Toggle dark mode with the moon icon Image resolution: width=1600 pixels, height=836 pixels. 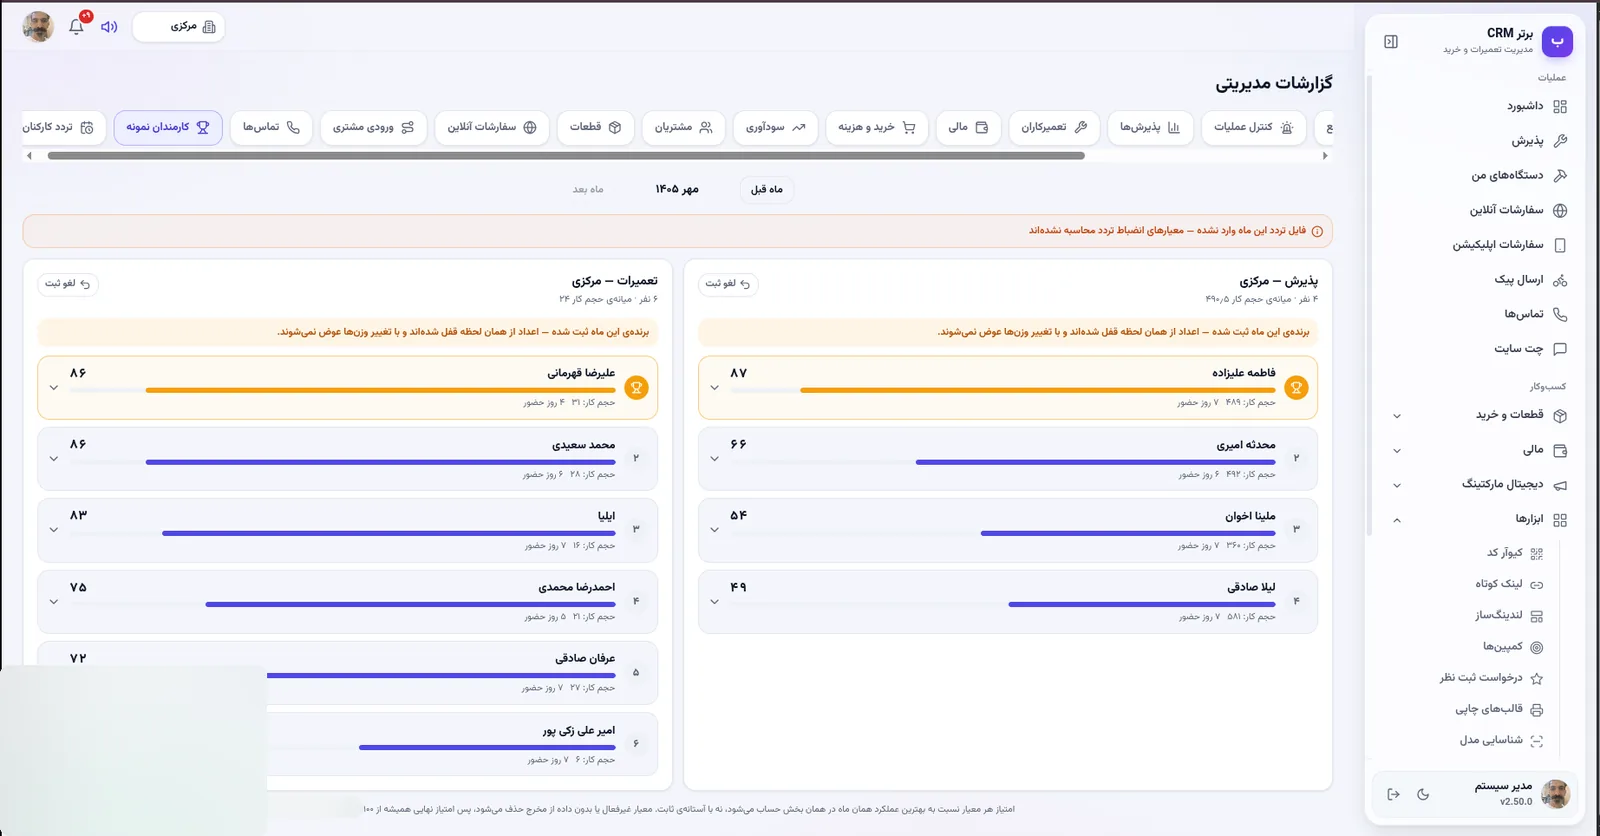coord(1423,794)
